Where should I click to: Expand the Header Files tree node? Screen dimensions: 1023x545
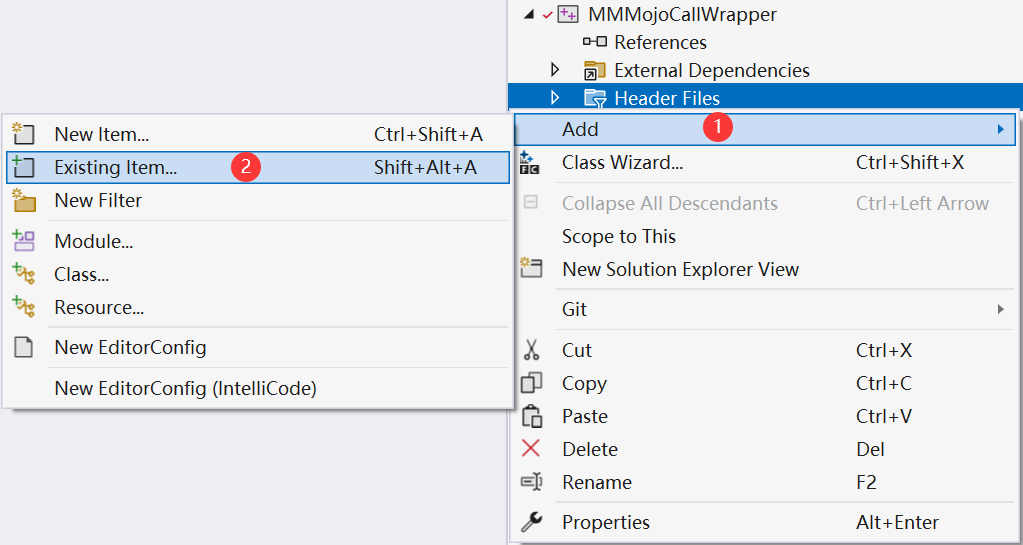click(x=555, y=98)
